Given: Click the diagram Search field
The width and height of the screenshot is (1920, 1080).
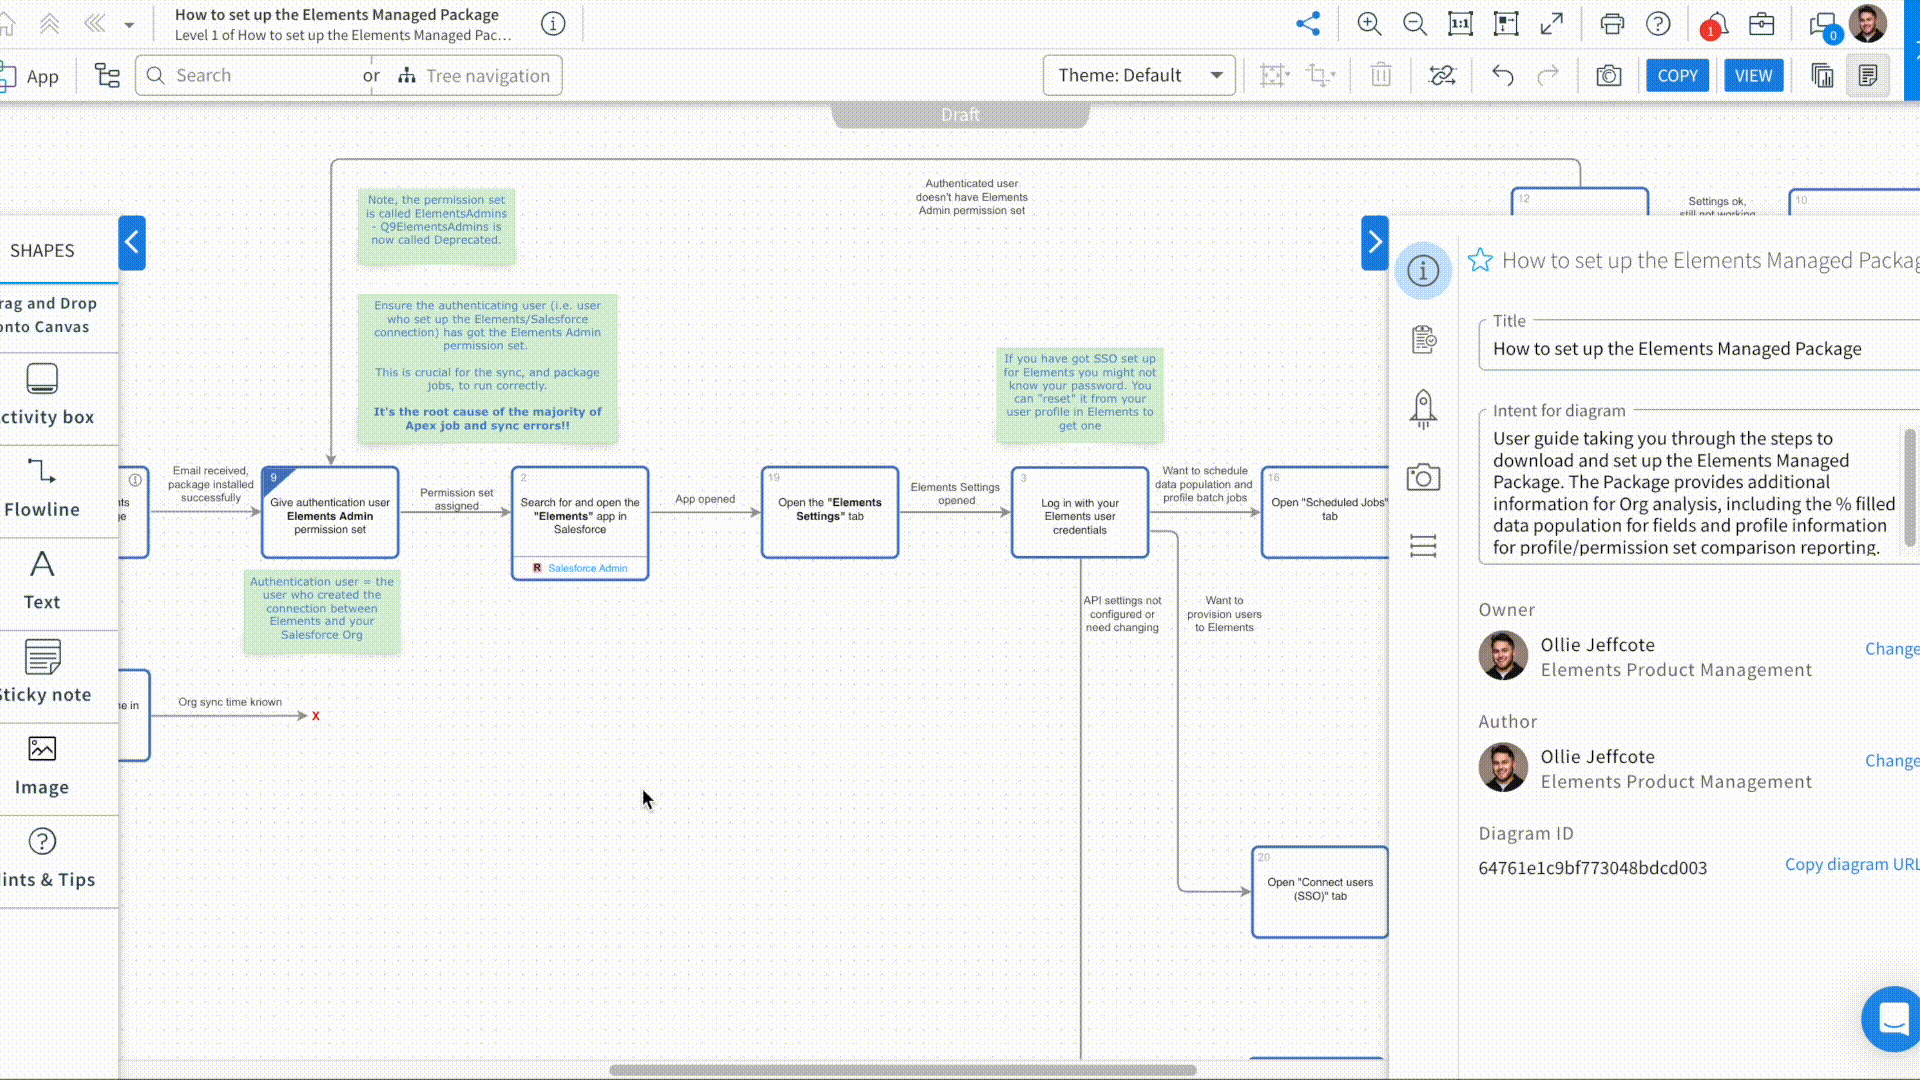Looking at the screenshot, I should click(x=260, y=76).
